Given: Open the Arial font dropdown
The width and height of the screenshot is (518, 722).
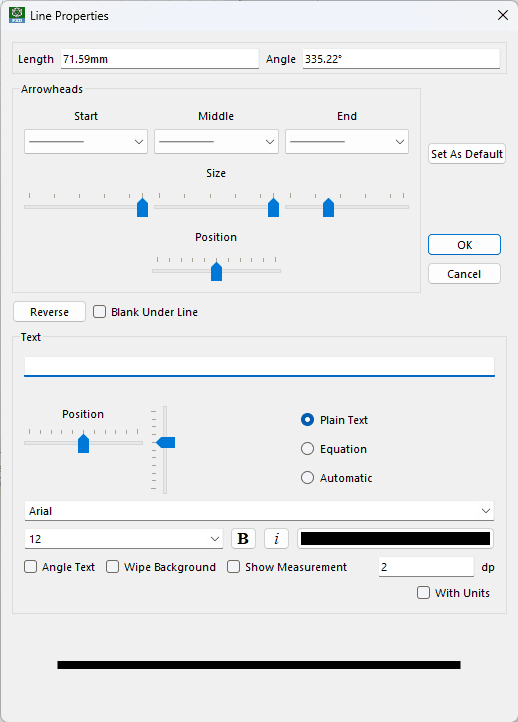Looking at the screenshot, I should point(259,511).
